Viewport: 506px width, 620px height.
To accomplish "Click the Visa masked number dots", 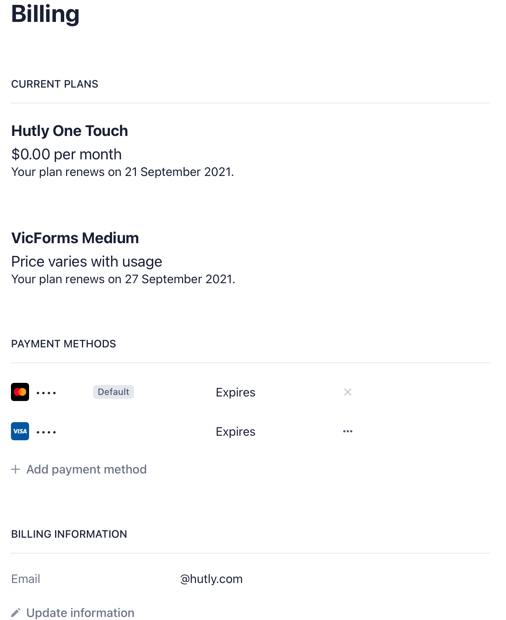I will pos(46,432).
